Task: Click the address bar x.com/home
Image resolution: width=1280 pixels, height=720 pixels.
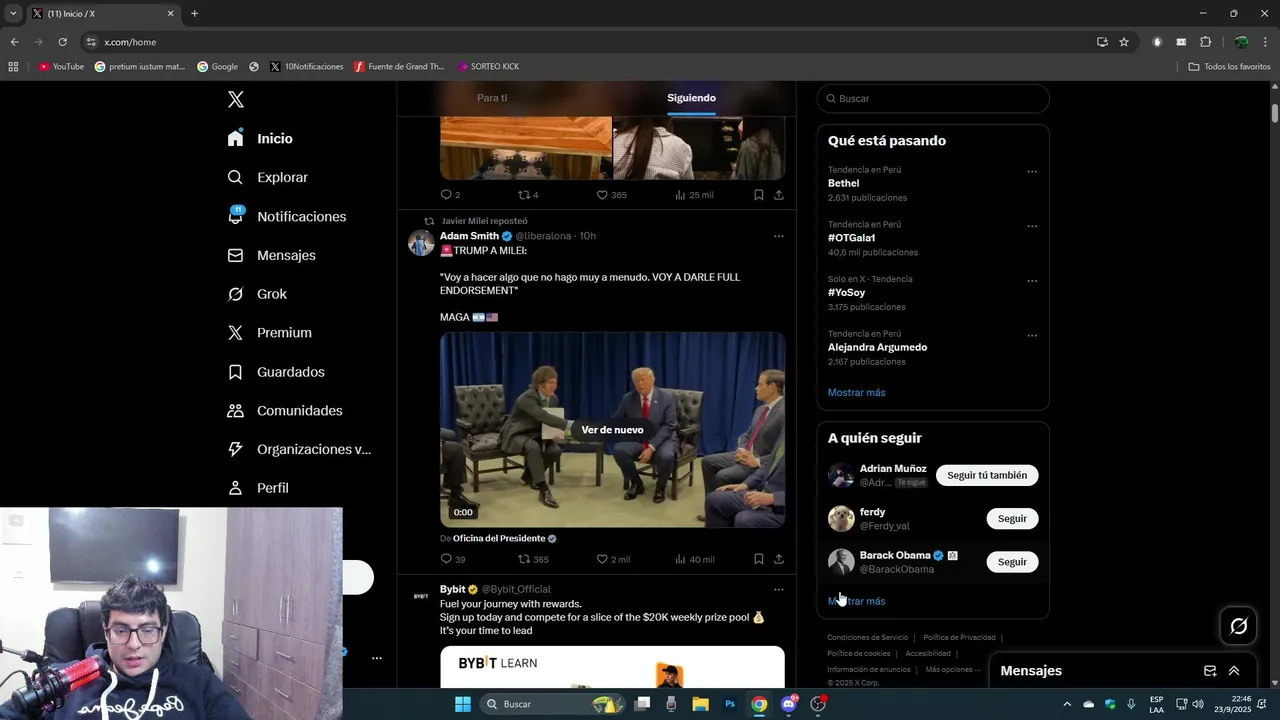Action: coord(590,42)
